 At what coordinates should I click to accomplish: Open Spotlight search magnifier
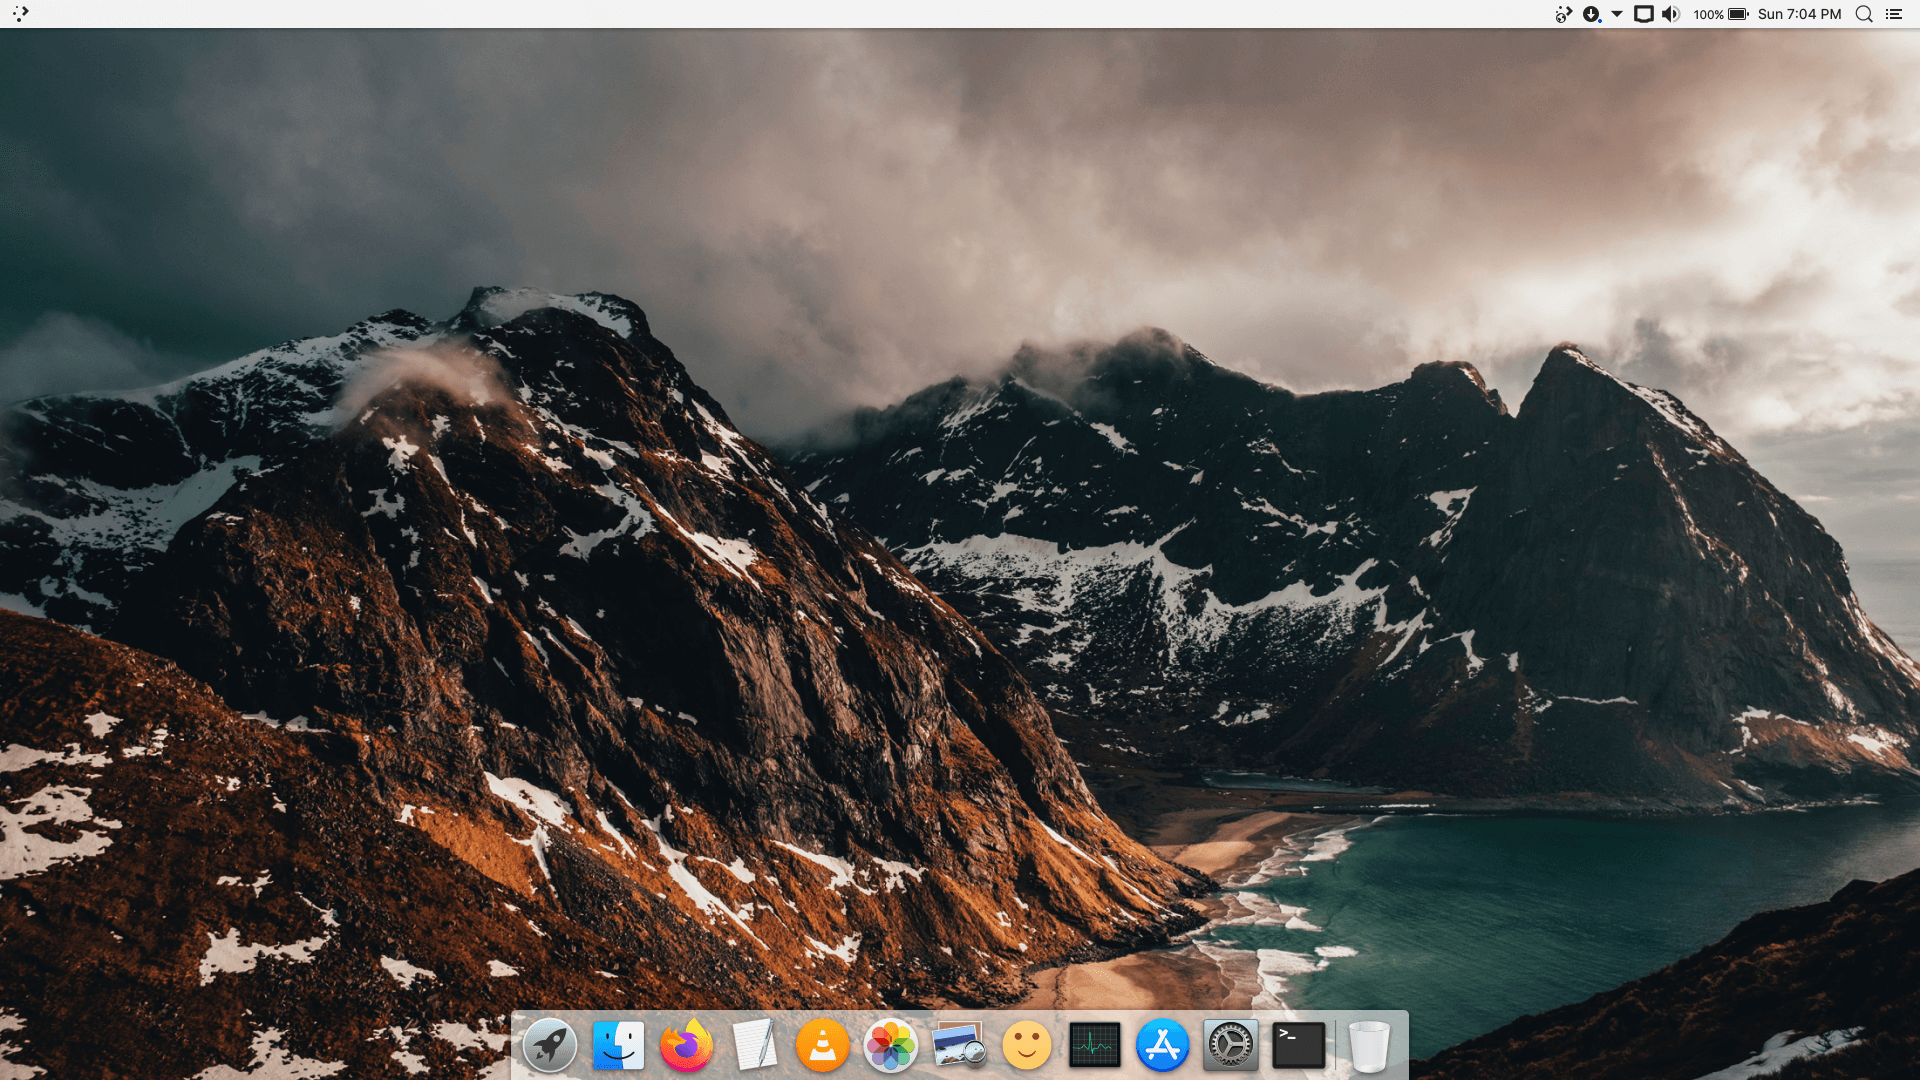pyautogui.click(x=1864, y=14)
